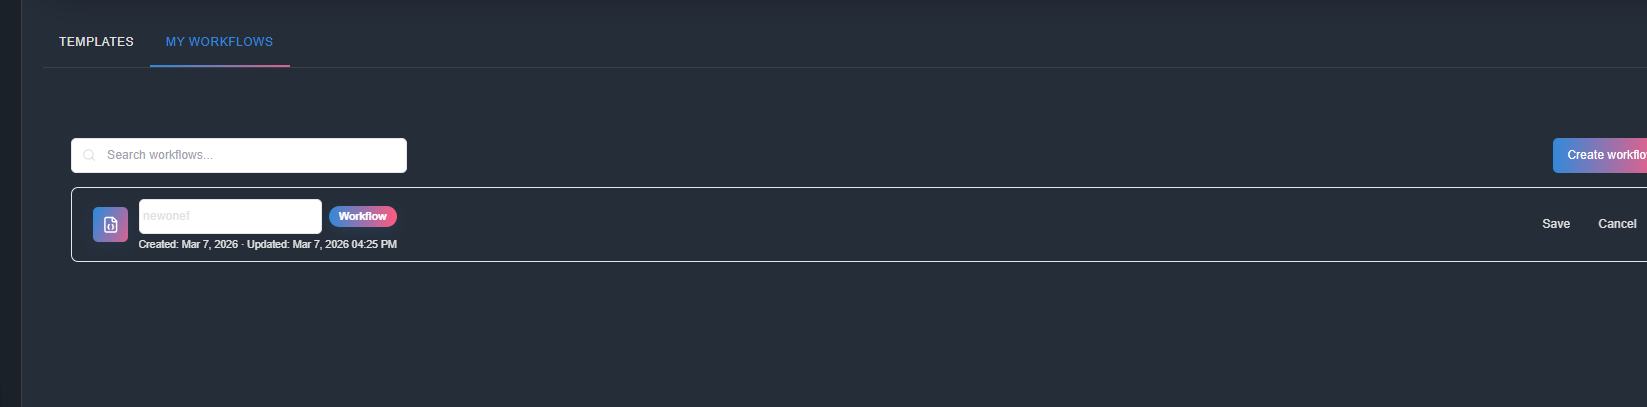The width and height of the screenshot is (1647, 407).
Task: Switch to the Templates tab
Action: point(96,42)
